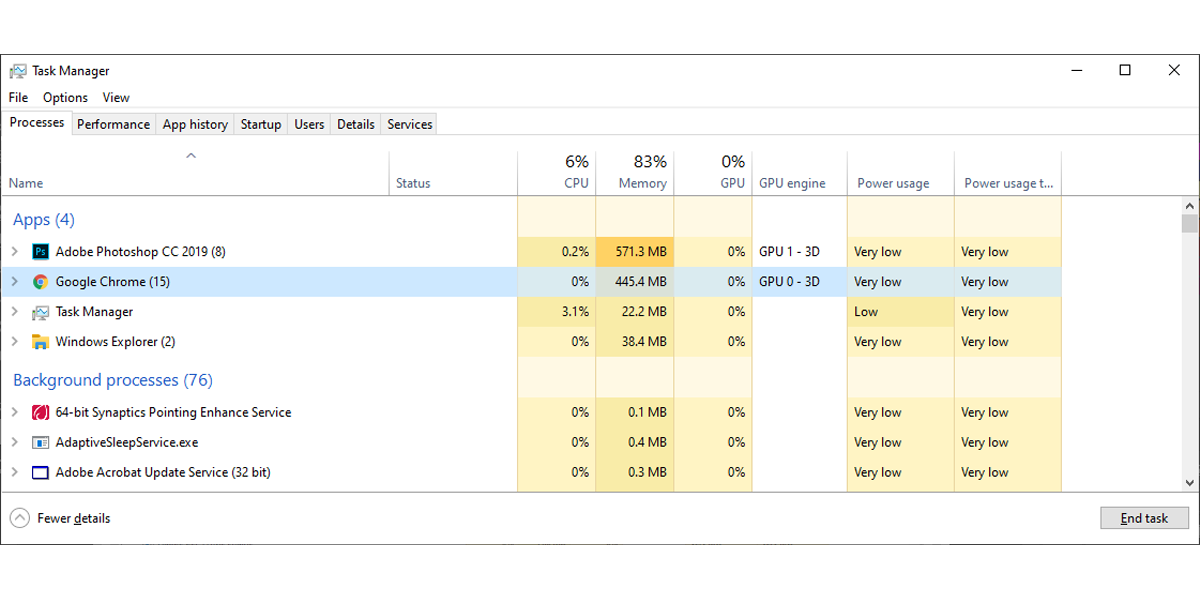Expand the Windows Explorer process group
The width and height of the screenshot is (1200, 600).
(x=14, y=342)
